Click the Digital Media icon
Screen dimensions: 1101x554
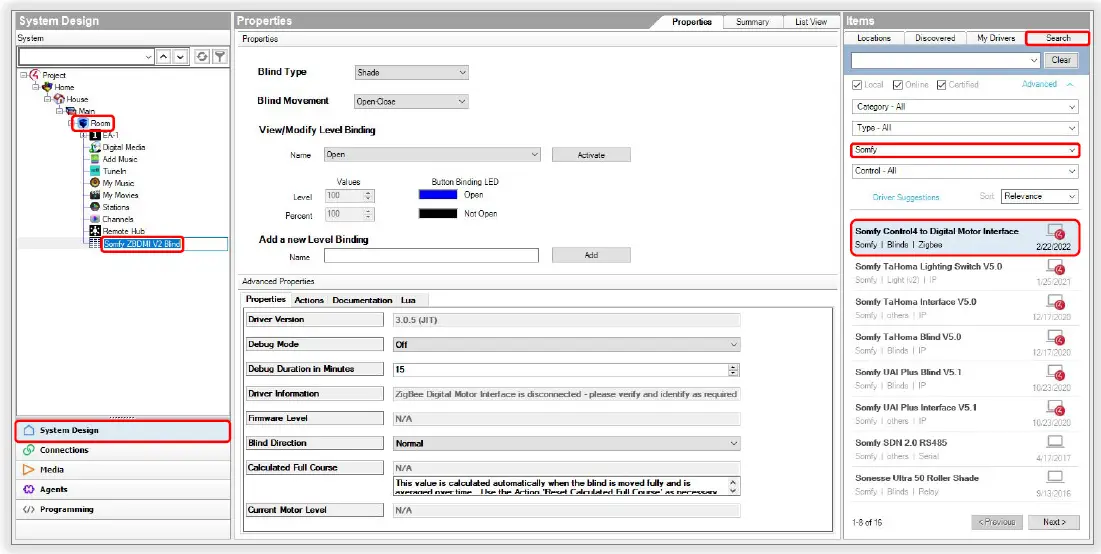pyautogui.click(x=95, y=147)
